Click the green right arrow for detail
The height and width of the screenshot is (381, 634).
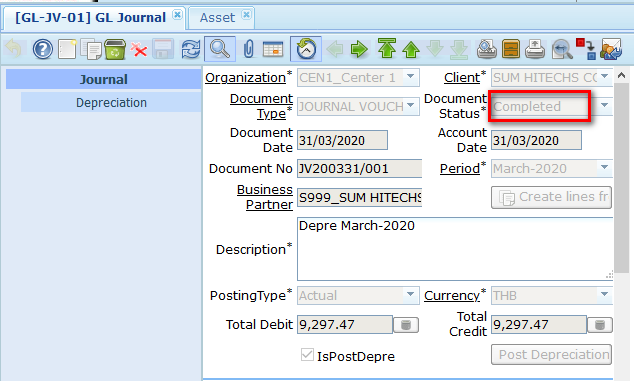click(x=359, y=49)
